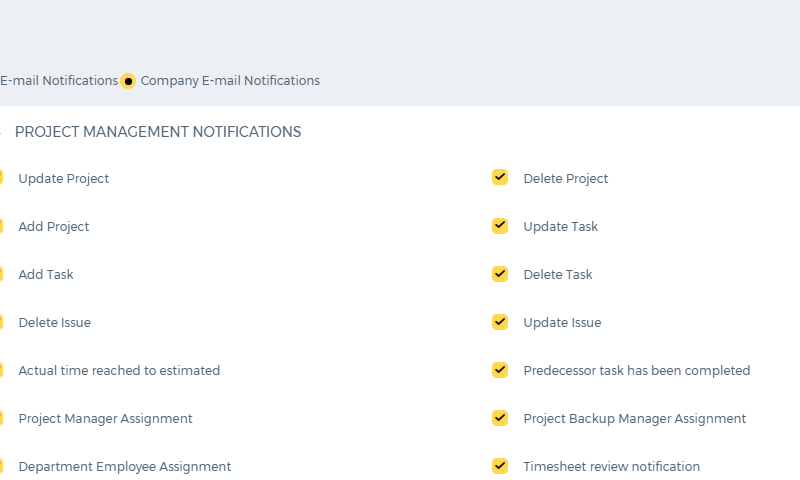800x480 pixels.
Task: Click the Delete Project label text
Action: pyautogui.click(x=566, y=179)
